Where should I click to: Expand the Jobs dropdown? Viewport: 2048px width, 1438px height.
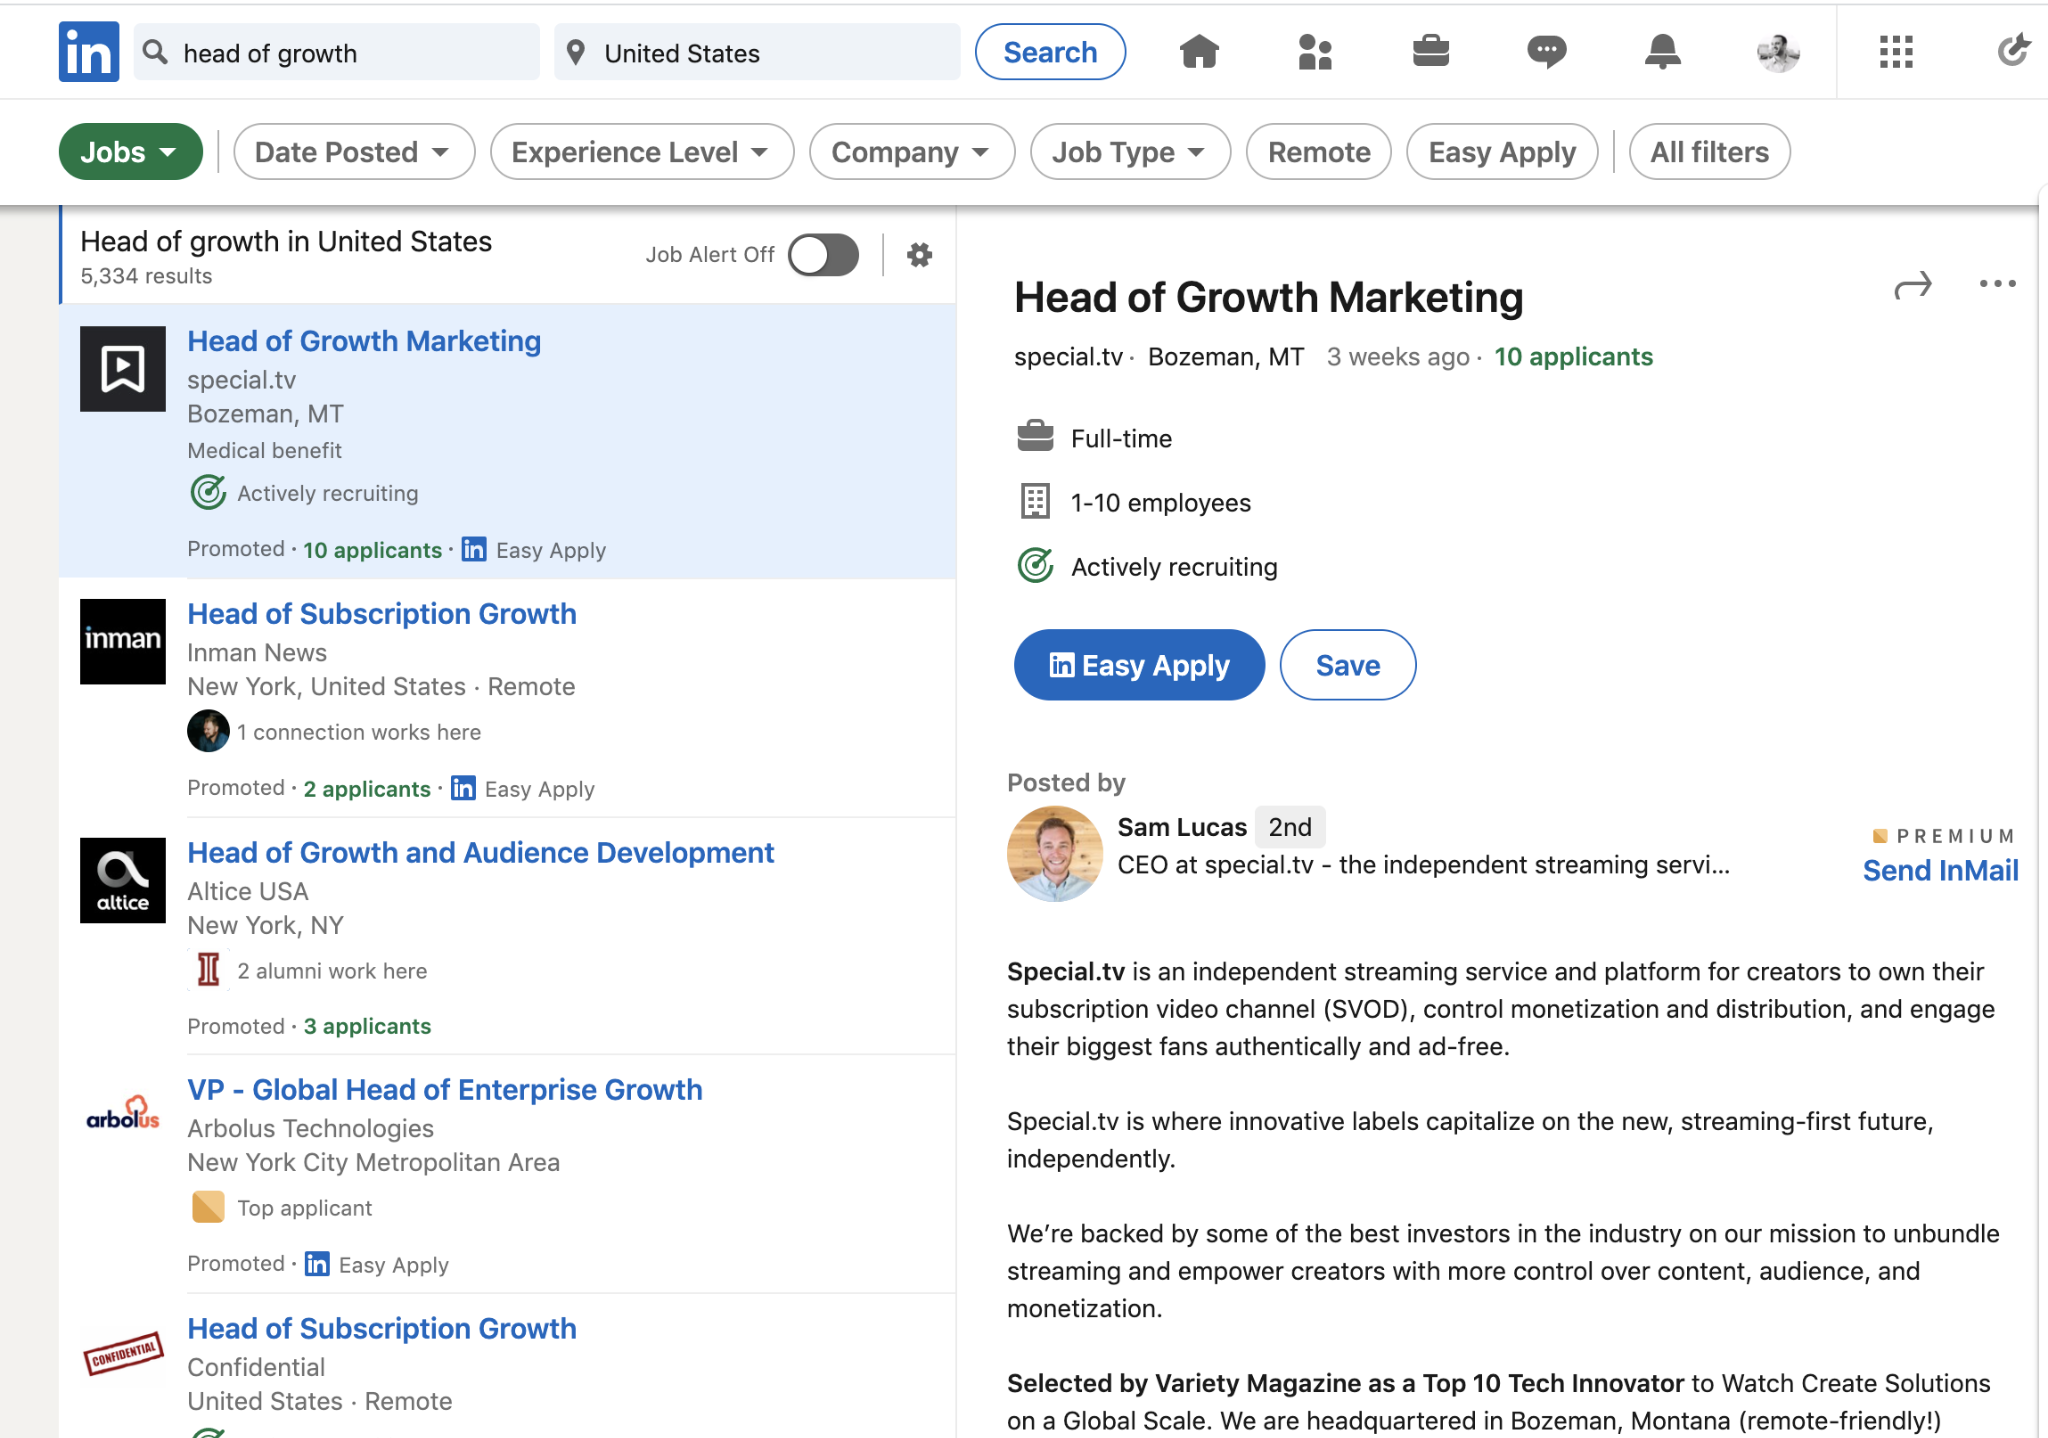point(130,152)
